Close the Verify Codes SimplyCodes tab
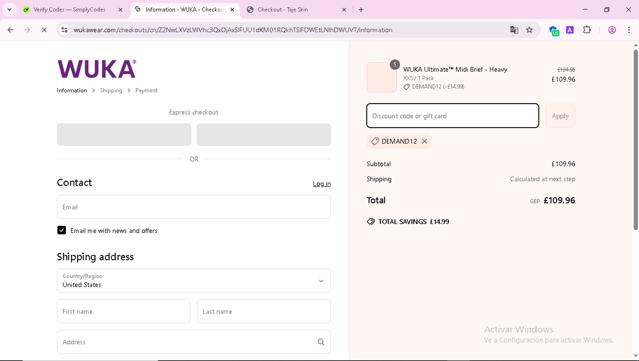The image size is (639, 361). [120, 9]
